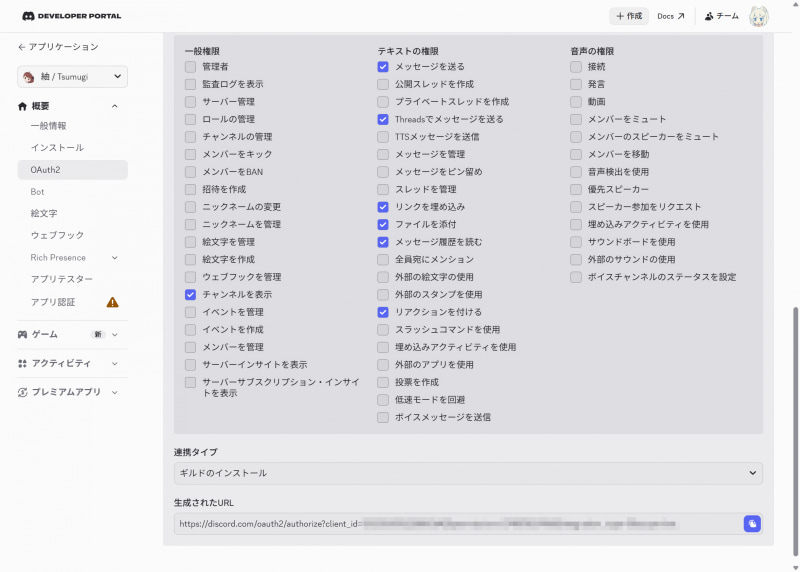The height and width of the screenshot is (572, 800).
Task: Click the scrollbar down arrow
Action: click(796, 567)
